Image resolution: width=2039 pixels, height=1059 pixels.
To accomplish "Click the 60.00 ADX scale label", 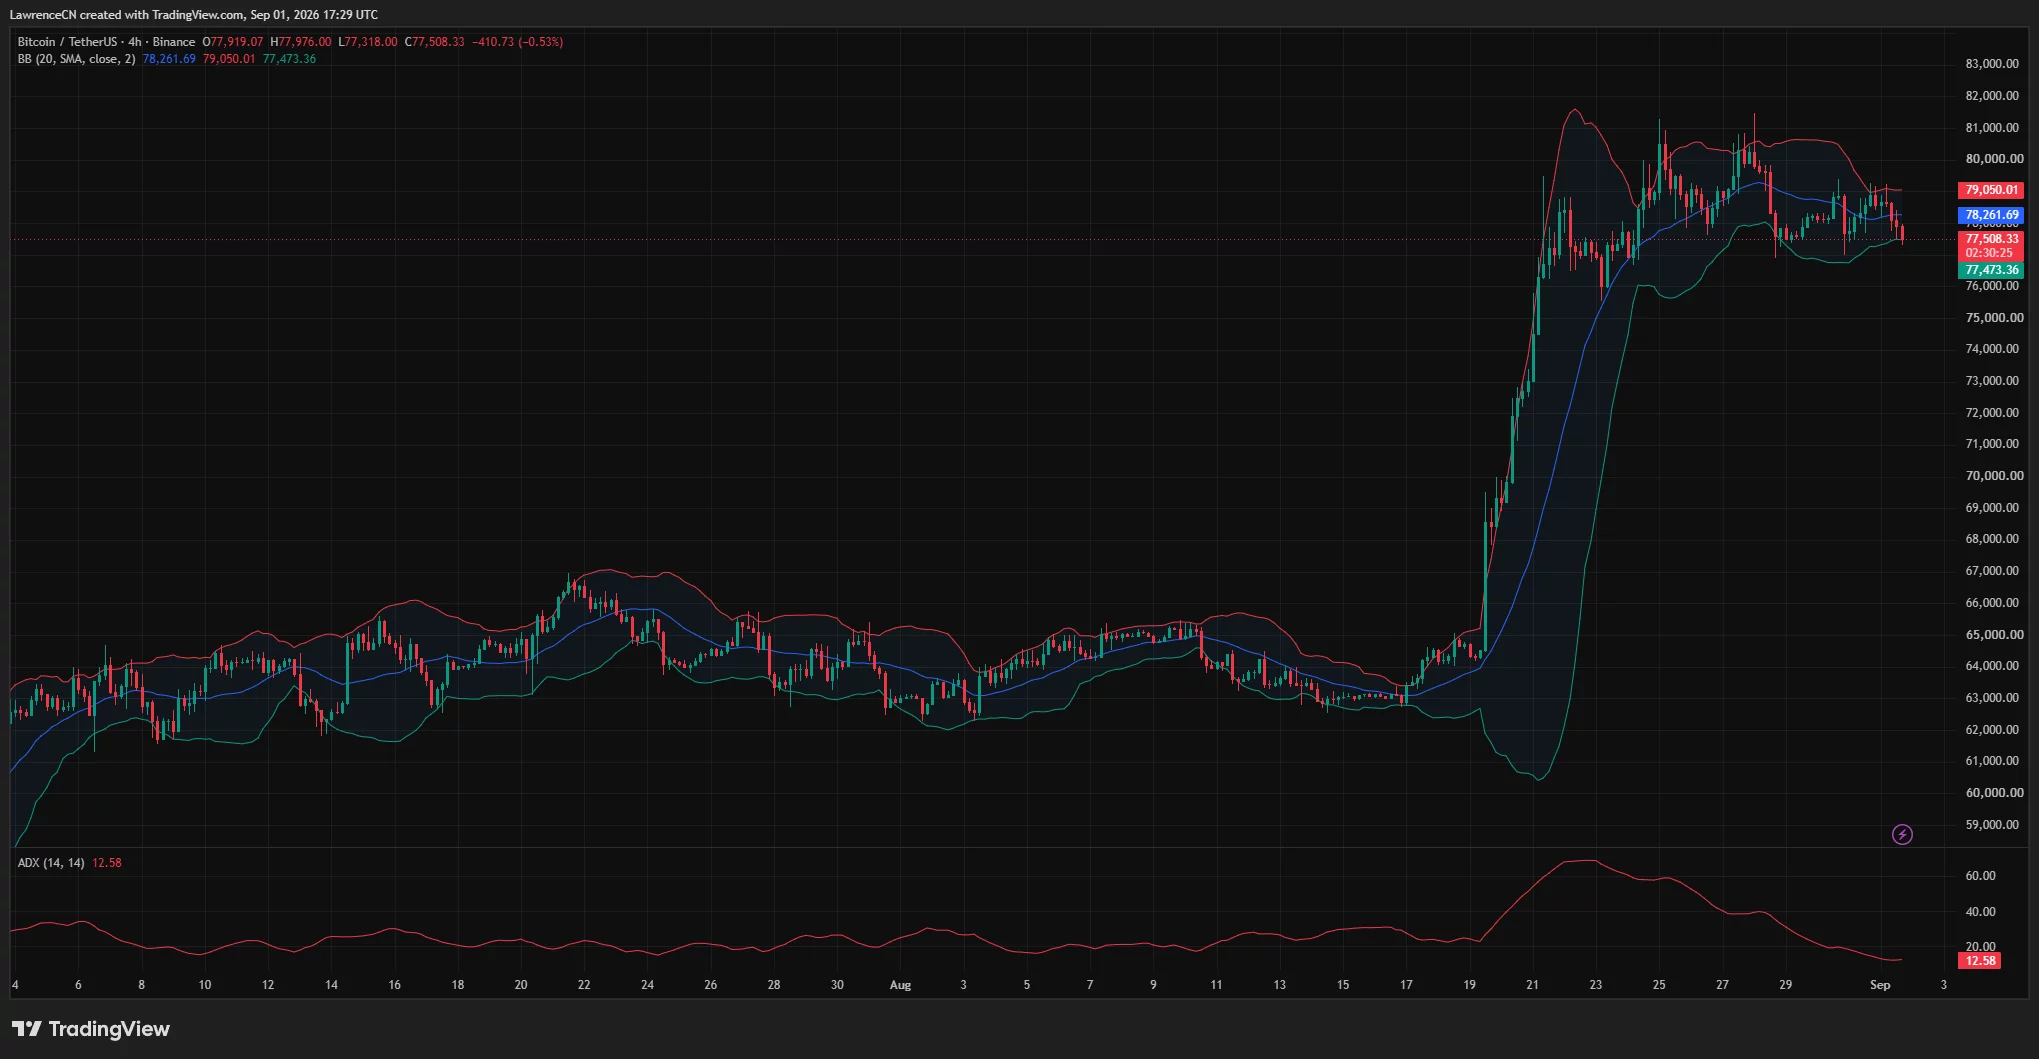I will click(1980, 876).
